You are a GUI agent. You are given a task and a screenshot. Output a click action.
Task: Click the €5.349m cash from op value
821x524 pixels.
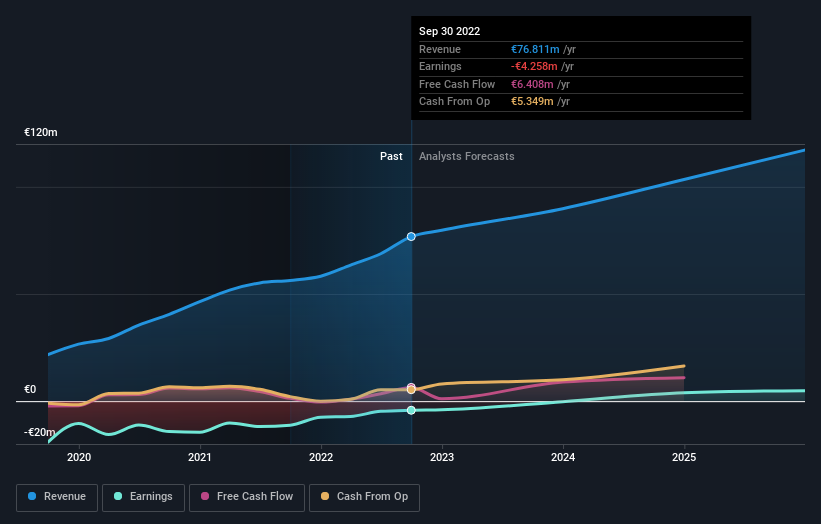532,102
